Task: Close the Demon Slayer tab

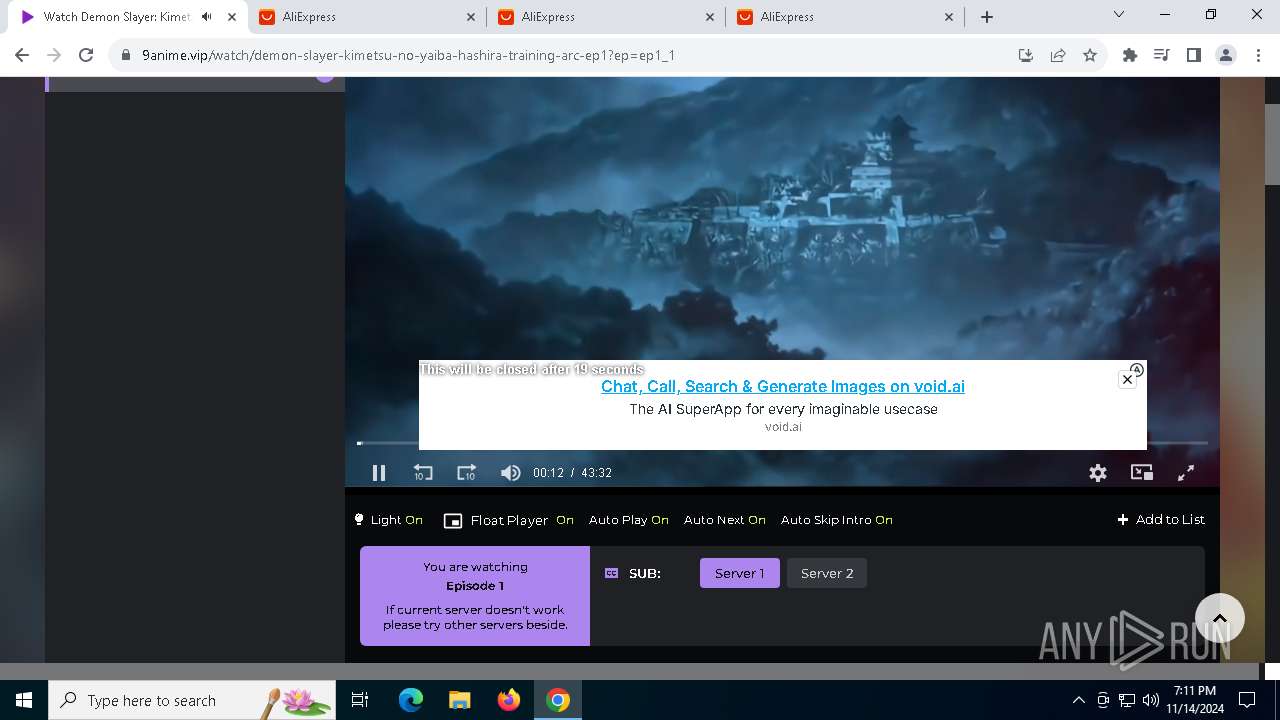Action: click(233, 17)
